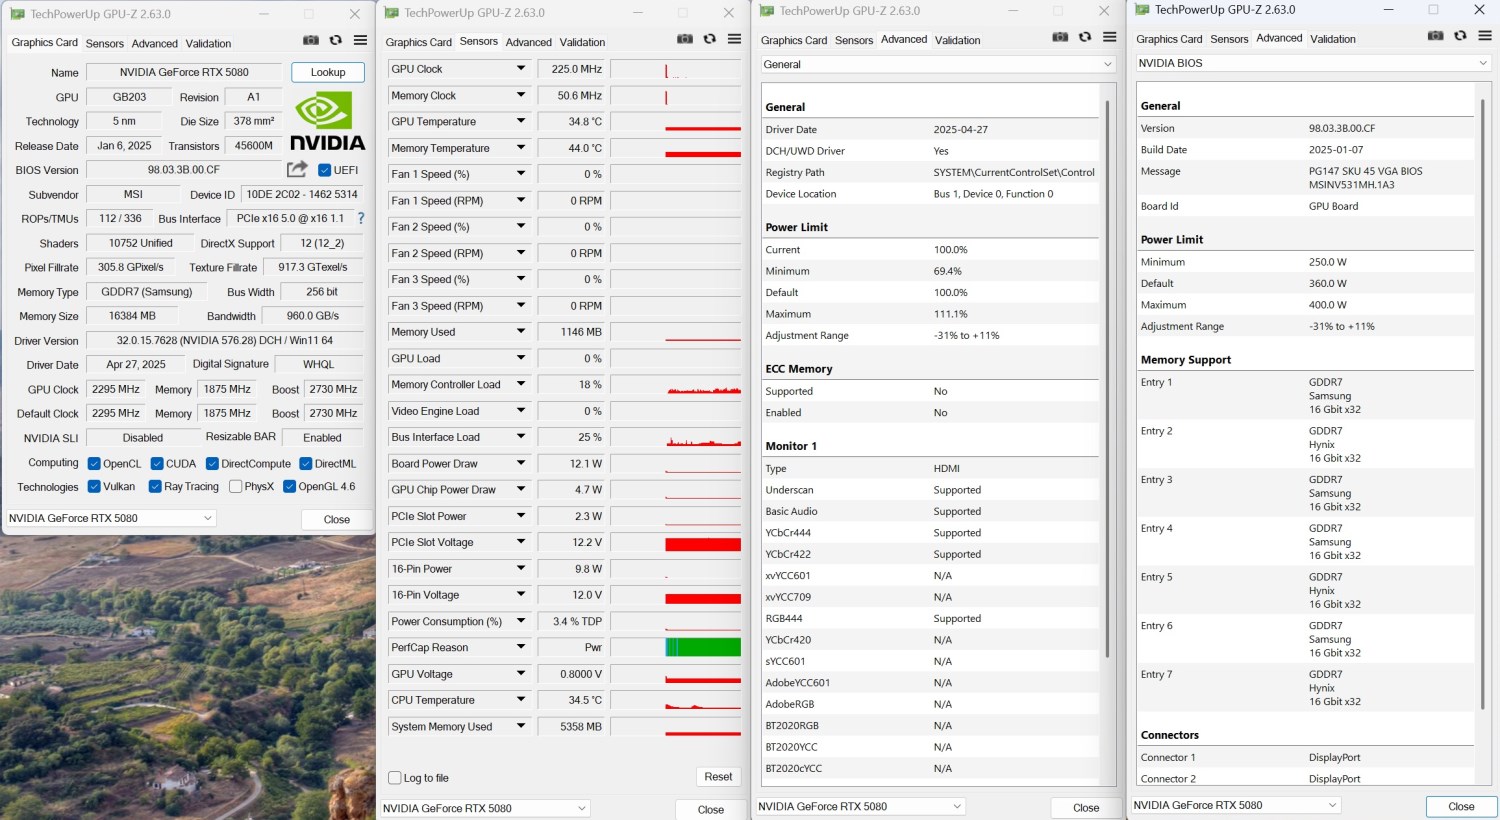Open Fan 1 Speed (%) sensor dropdown
The image size is (1500, 820).
521,174
